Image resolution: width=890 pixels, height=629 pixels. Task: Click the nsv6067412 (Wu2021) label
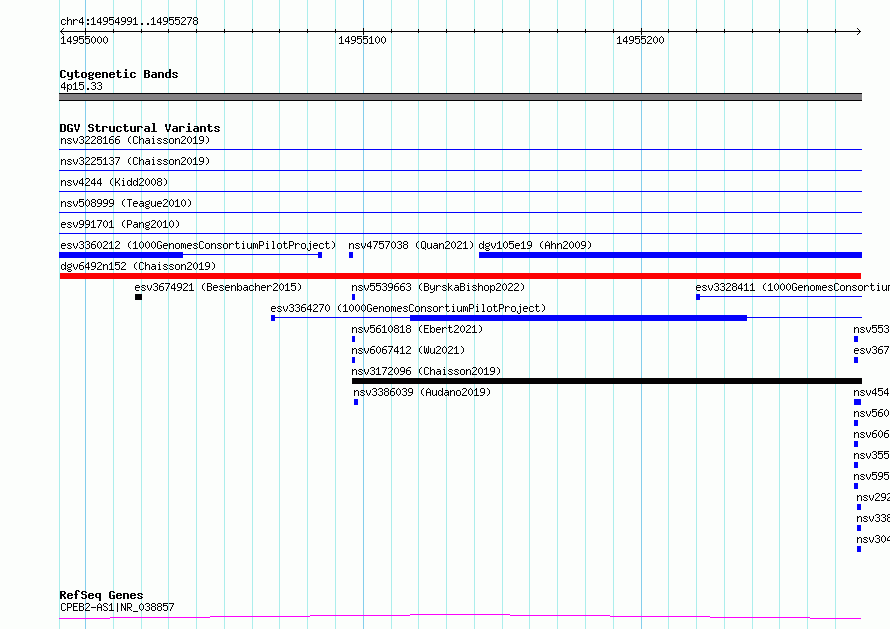[x=408, y=350]
